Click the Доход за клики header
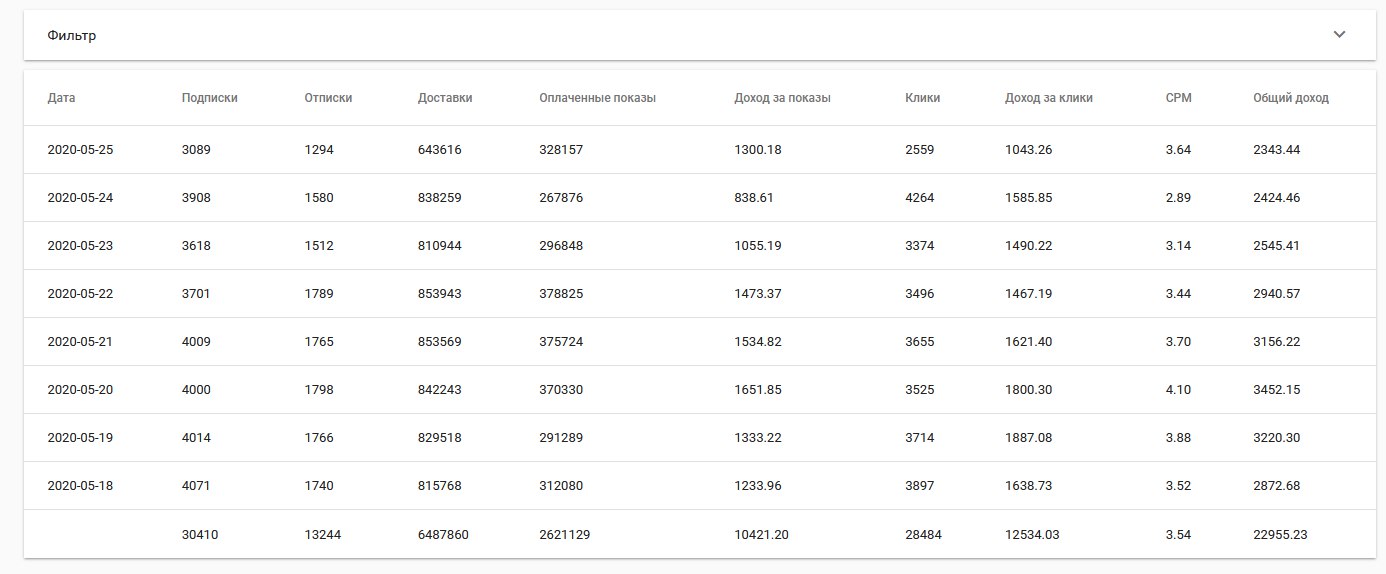 pos(1049,98)
